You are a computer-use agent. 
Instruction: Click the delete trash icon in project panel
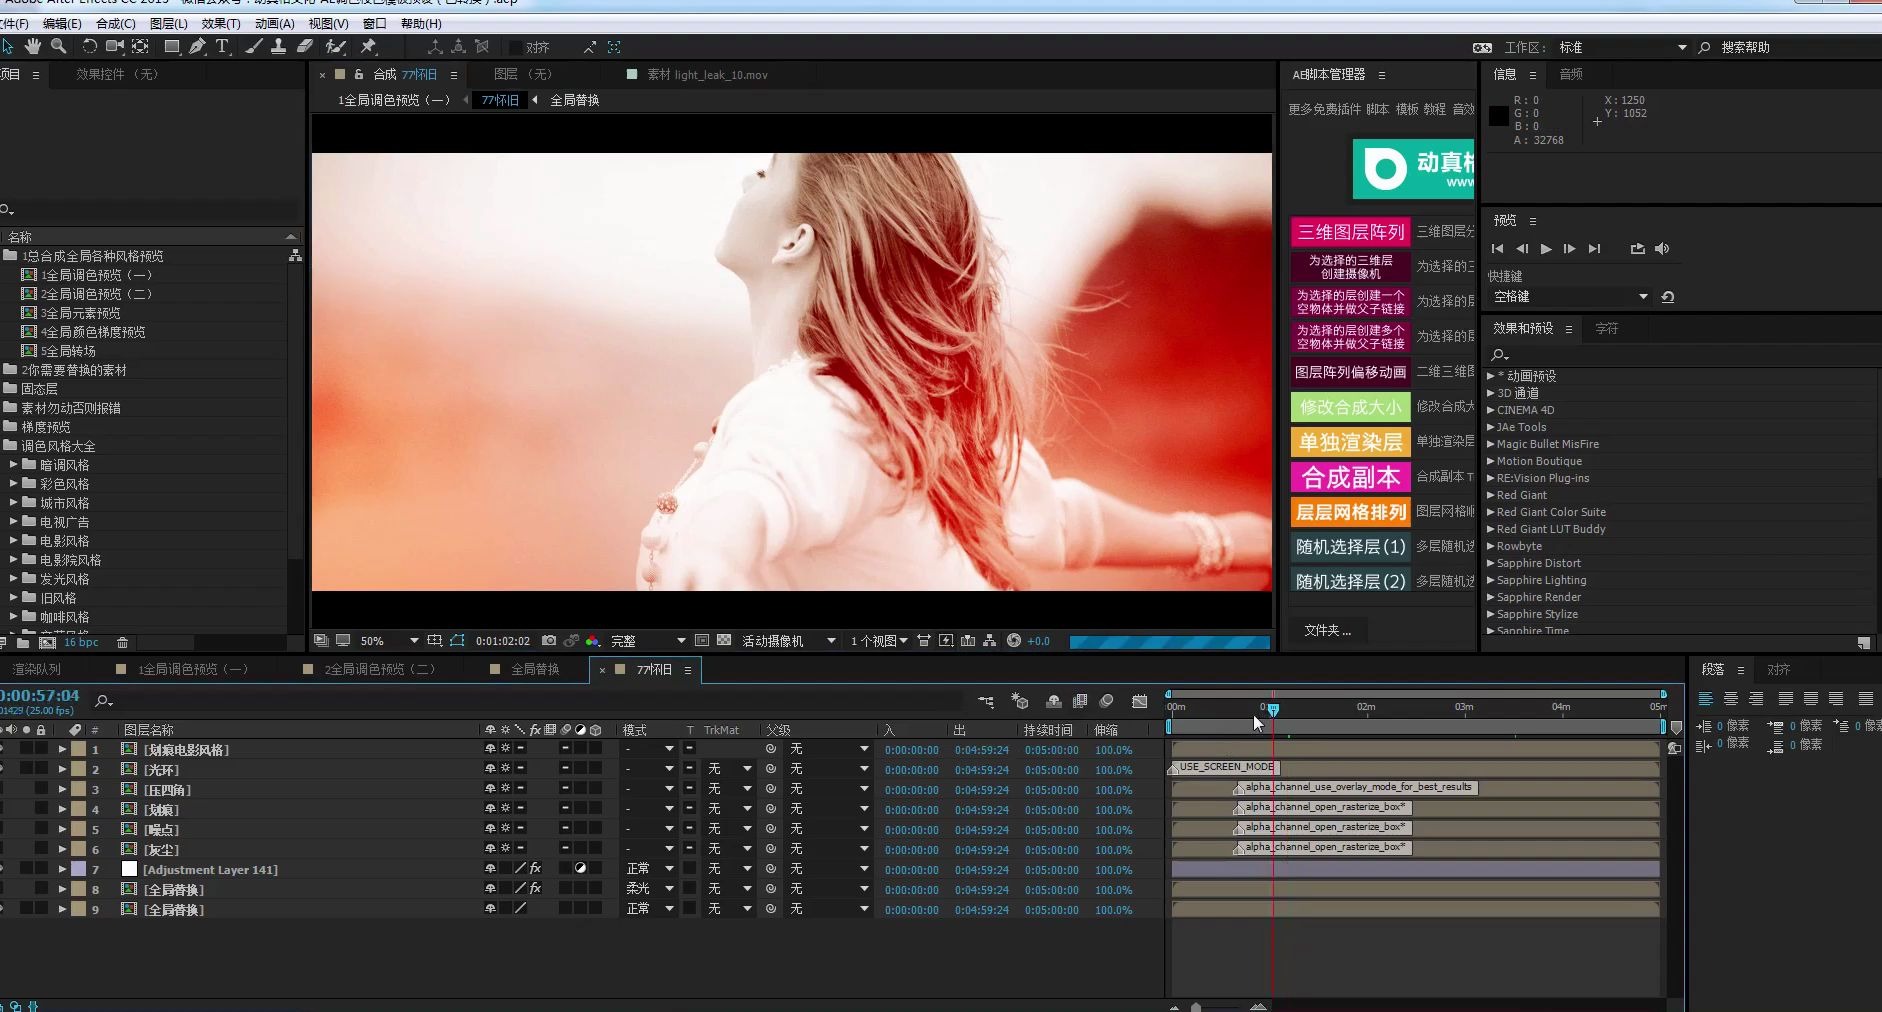122,643
